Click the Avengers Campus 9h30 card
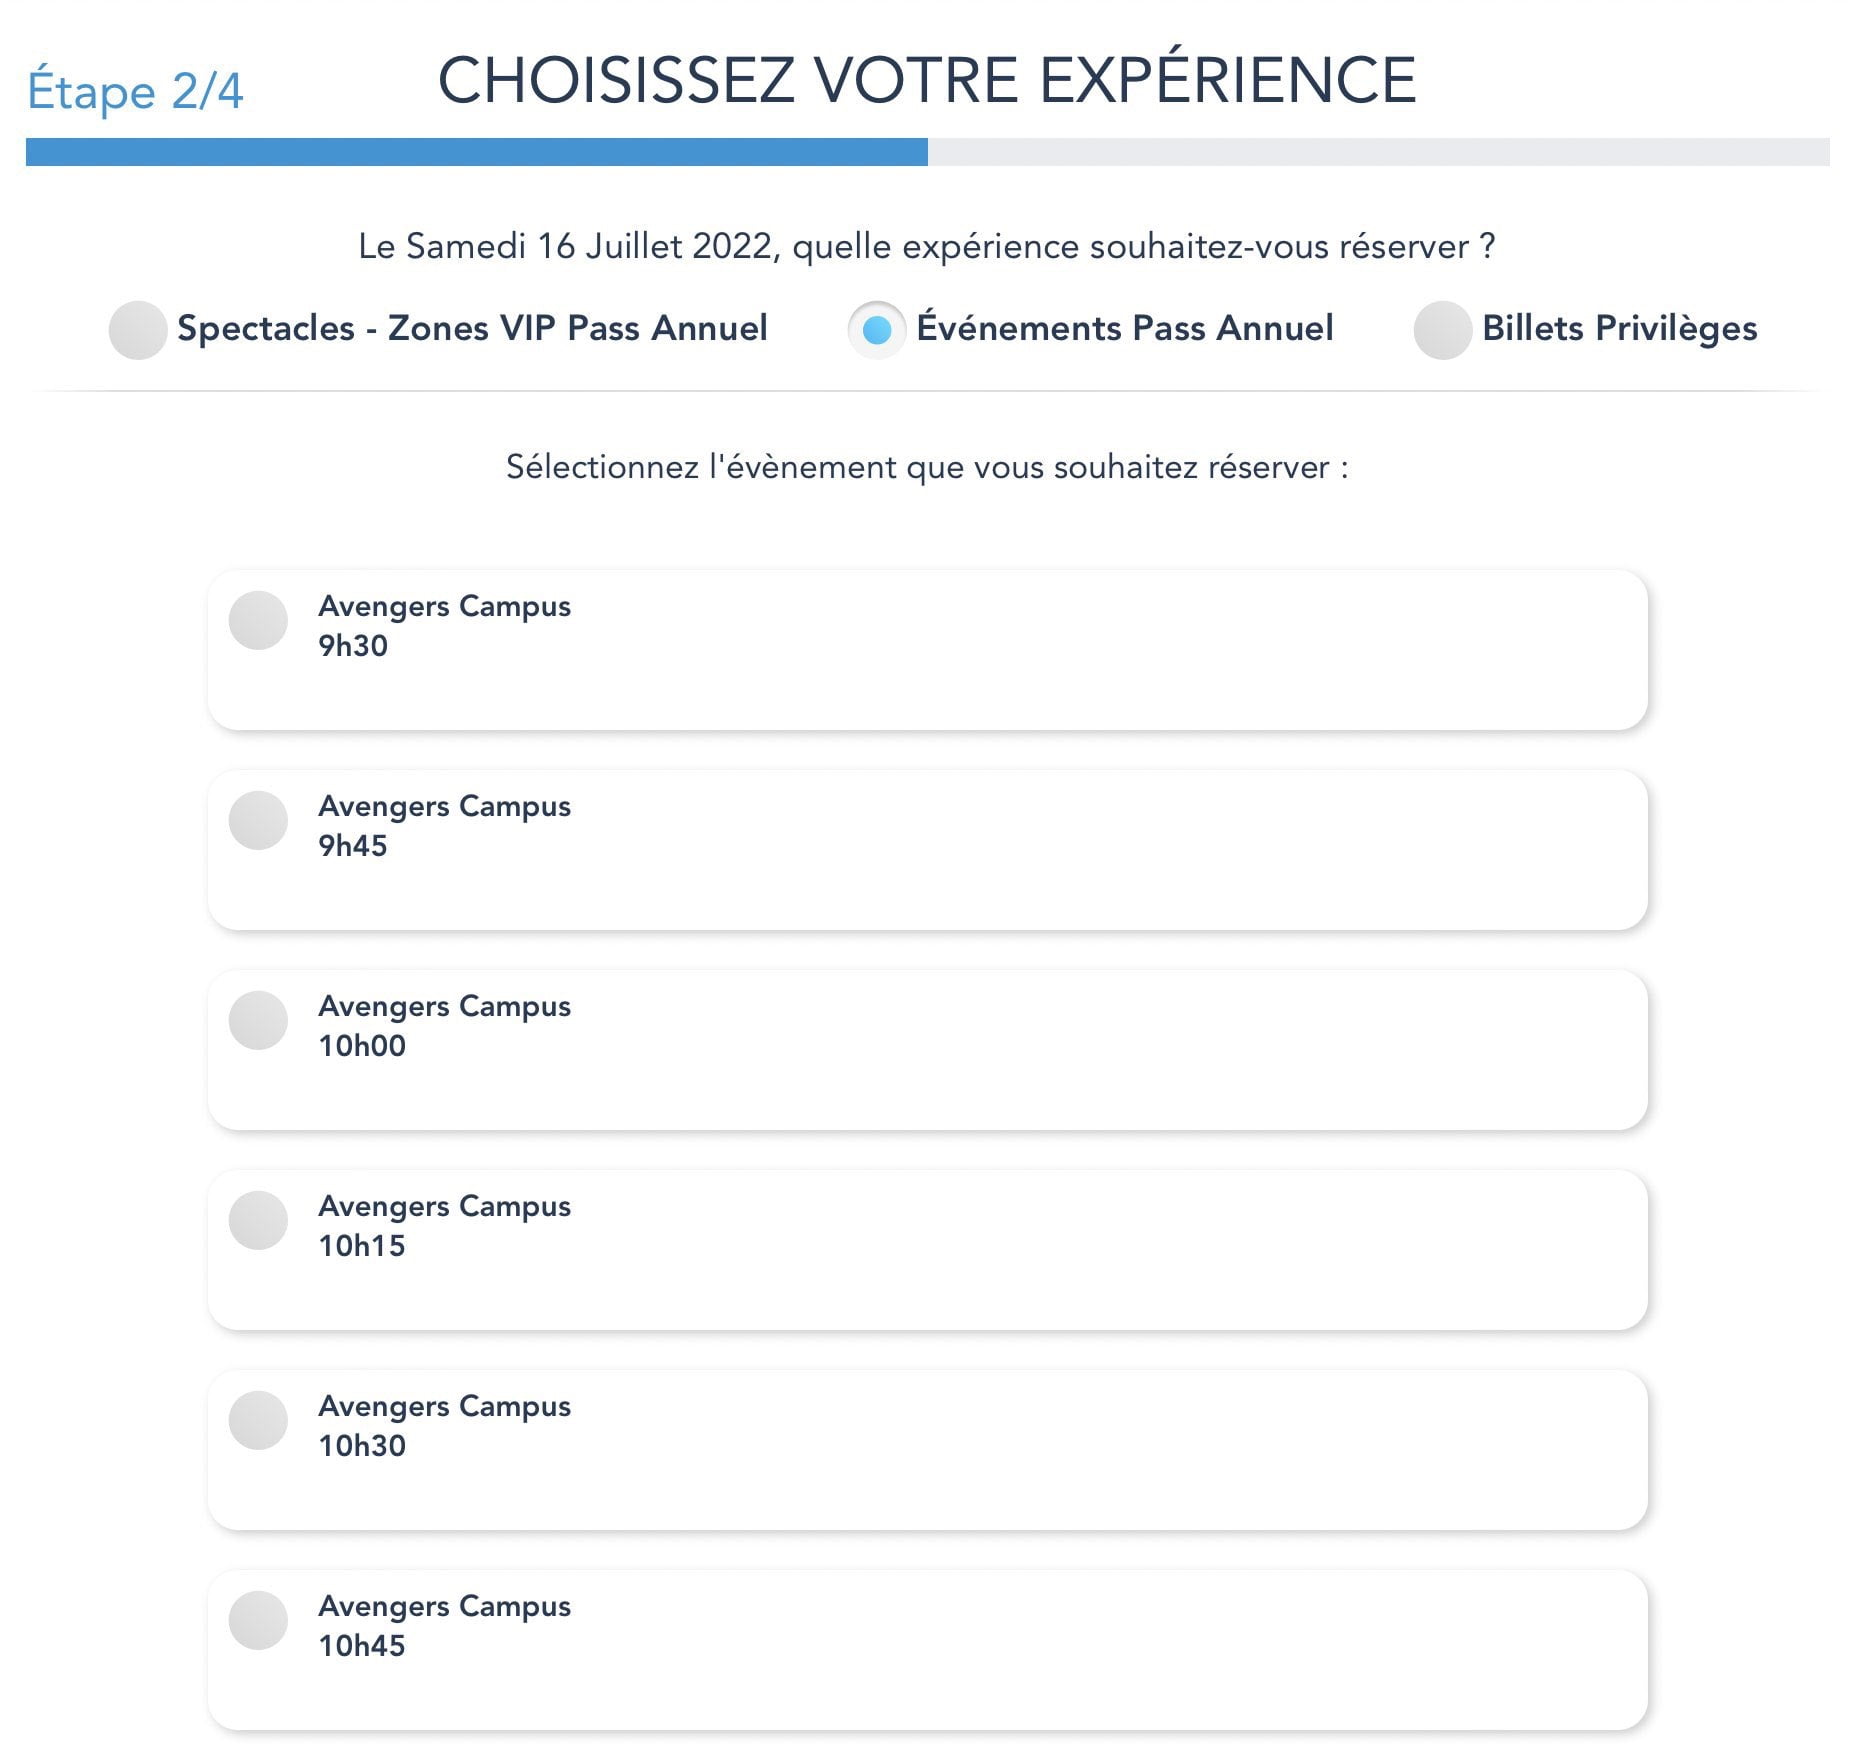Viewport: 1862px width, 1750px height. (x=927, y=650)
